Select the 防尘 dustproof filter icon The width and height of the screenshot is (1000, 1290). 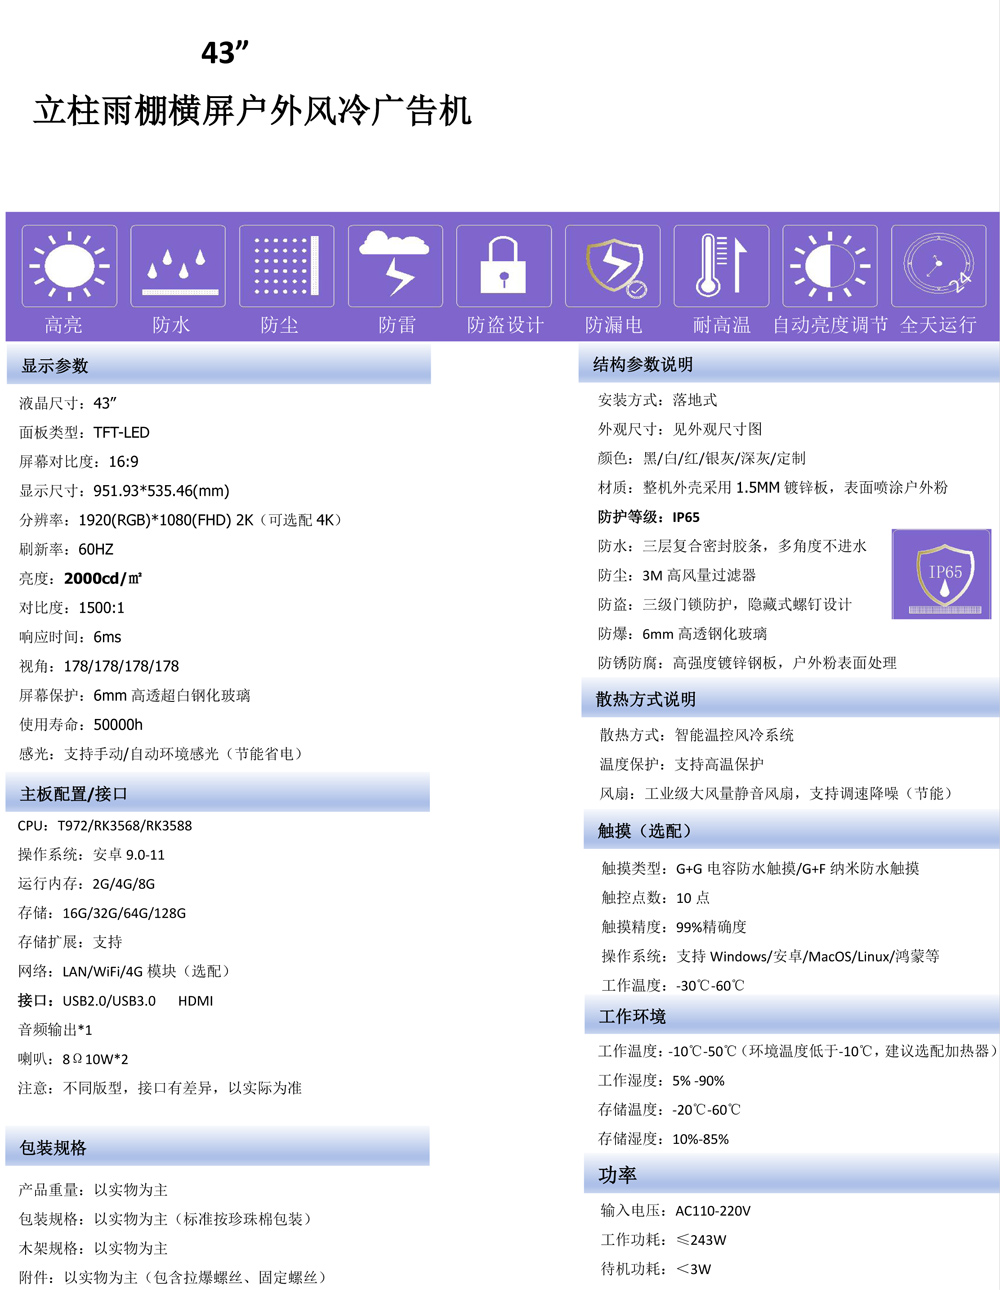pyautogui.click(x=286, y=265)
